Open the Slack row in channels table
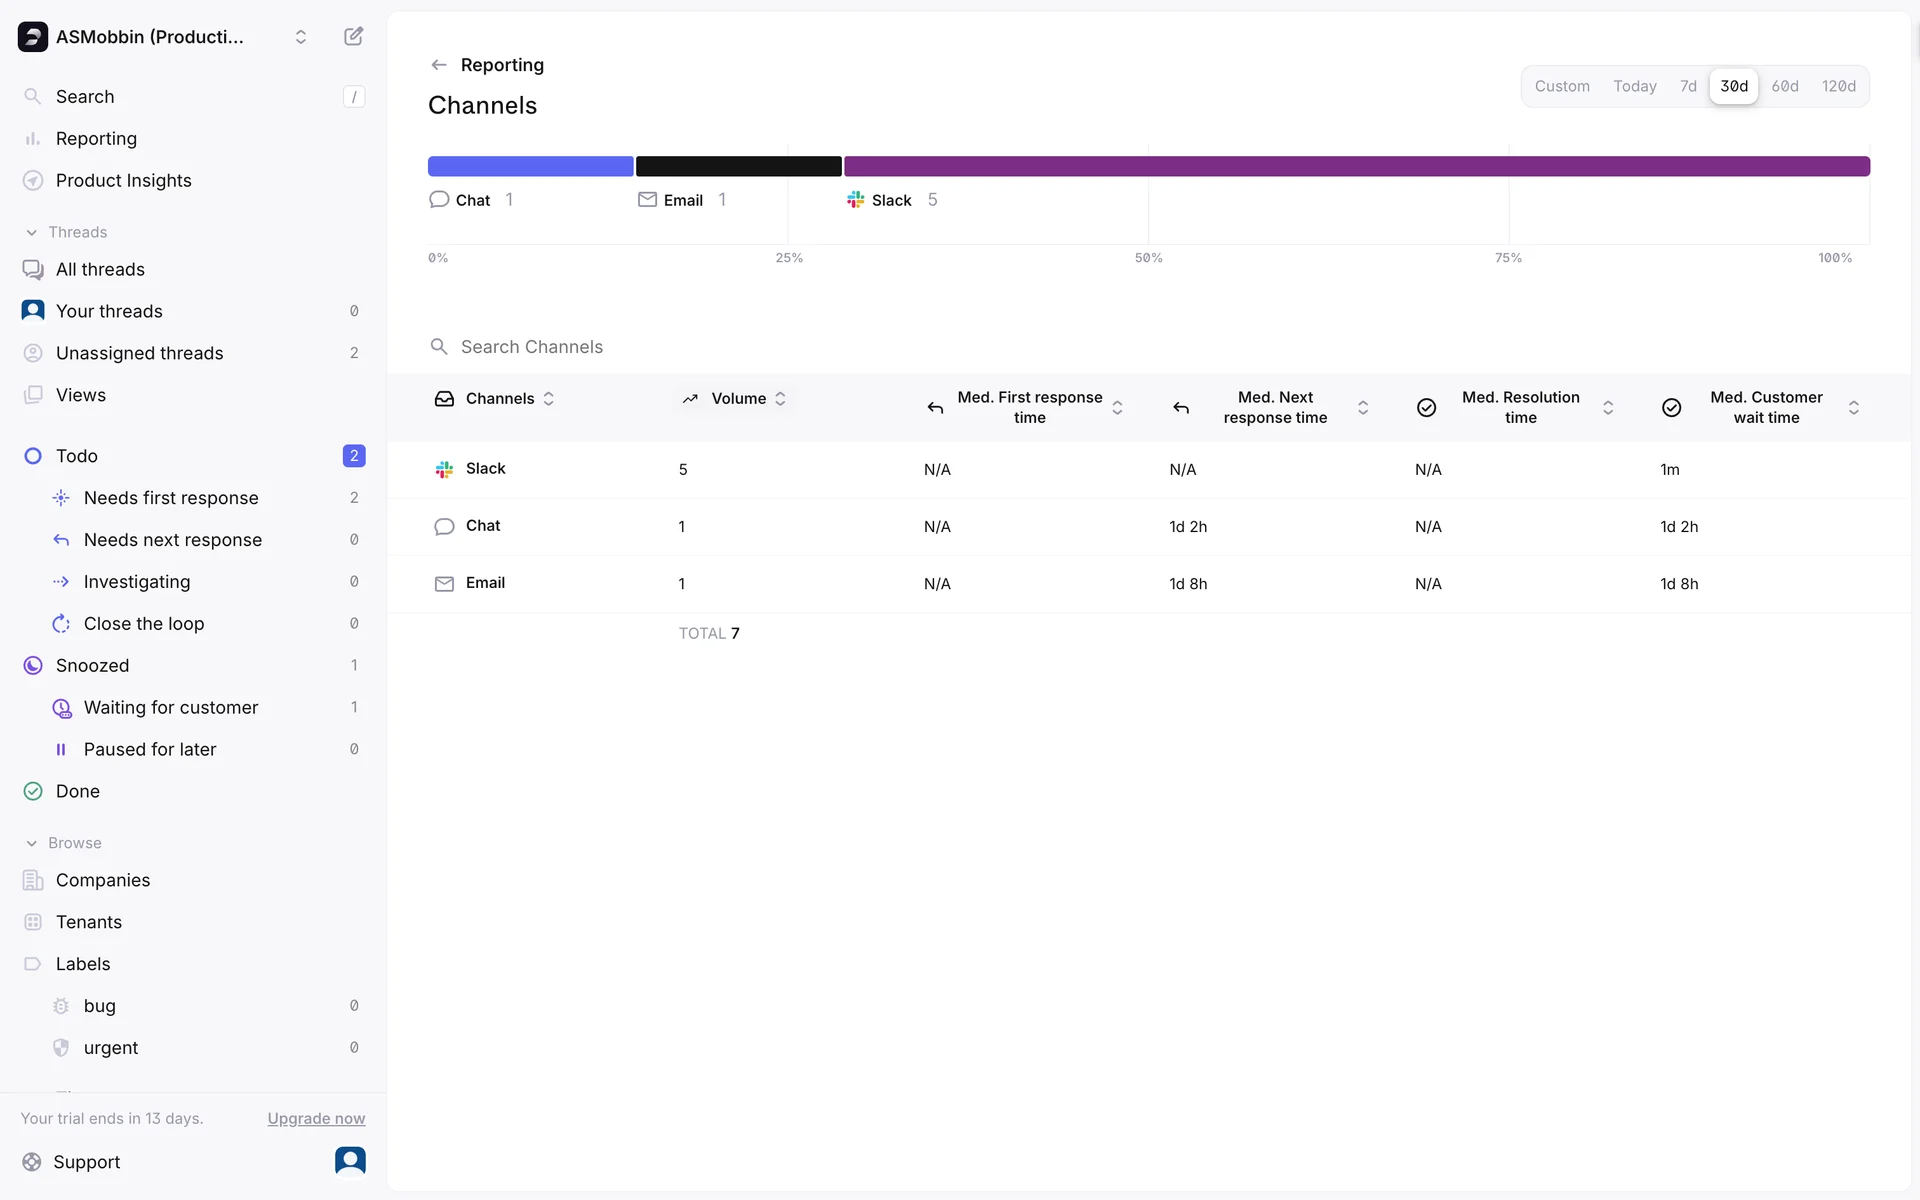Viewport: 1920px width, 1200px height. (485, 469)
